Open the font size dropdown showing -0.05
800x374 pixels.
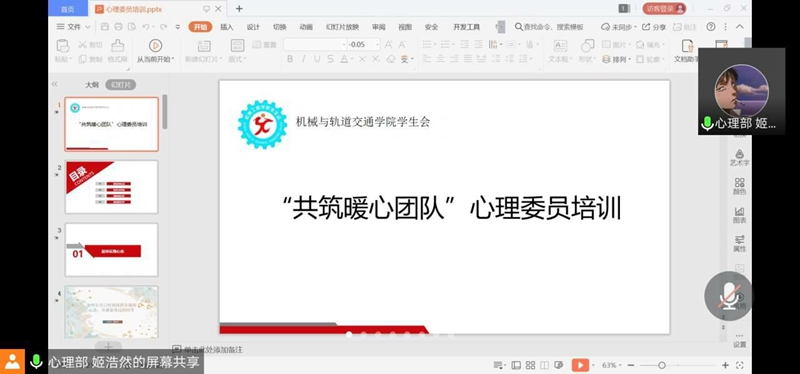coord(363,44)
